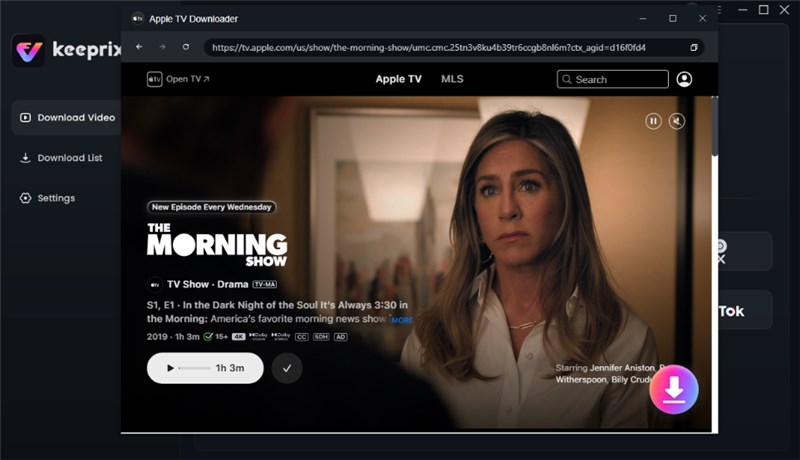800x460 pixels.
Task: Play episode with the 1h 3m button
Action: (x=205, y=368)
